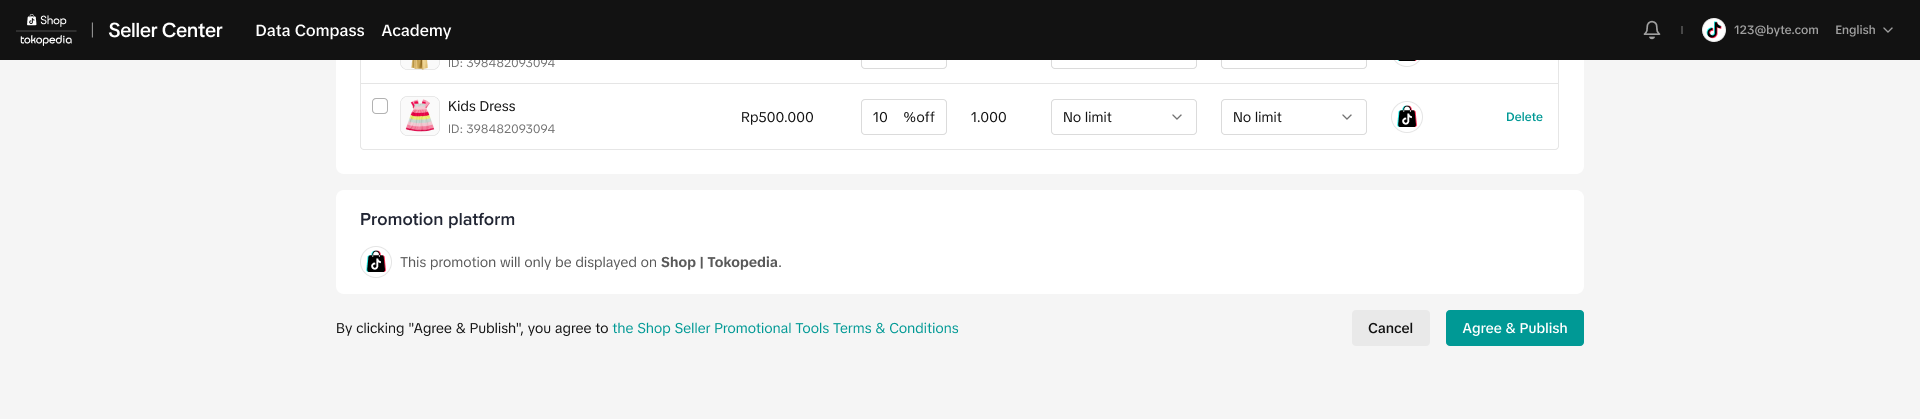
Task: Click the Kids Dress product thumbnail
Action: (x=420, y=117)
